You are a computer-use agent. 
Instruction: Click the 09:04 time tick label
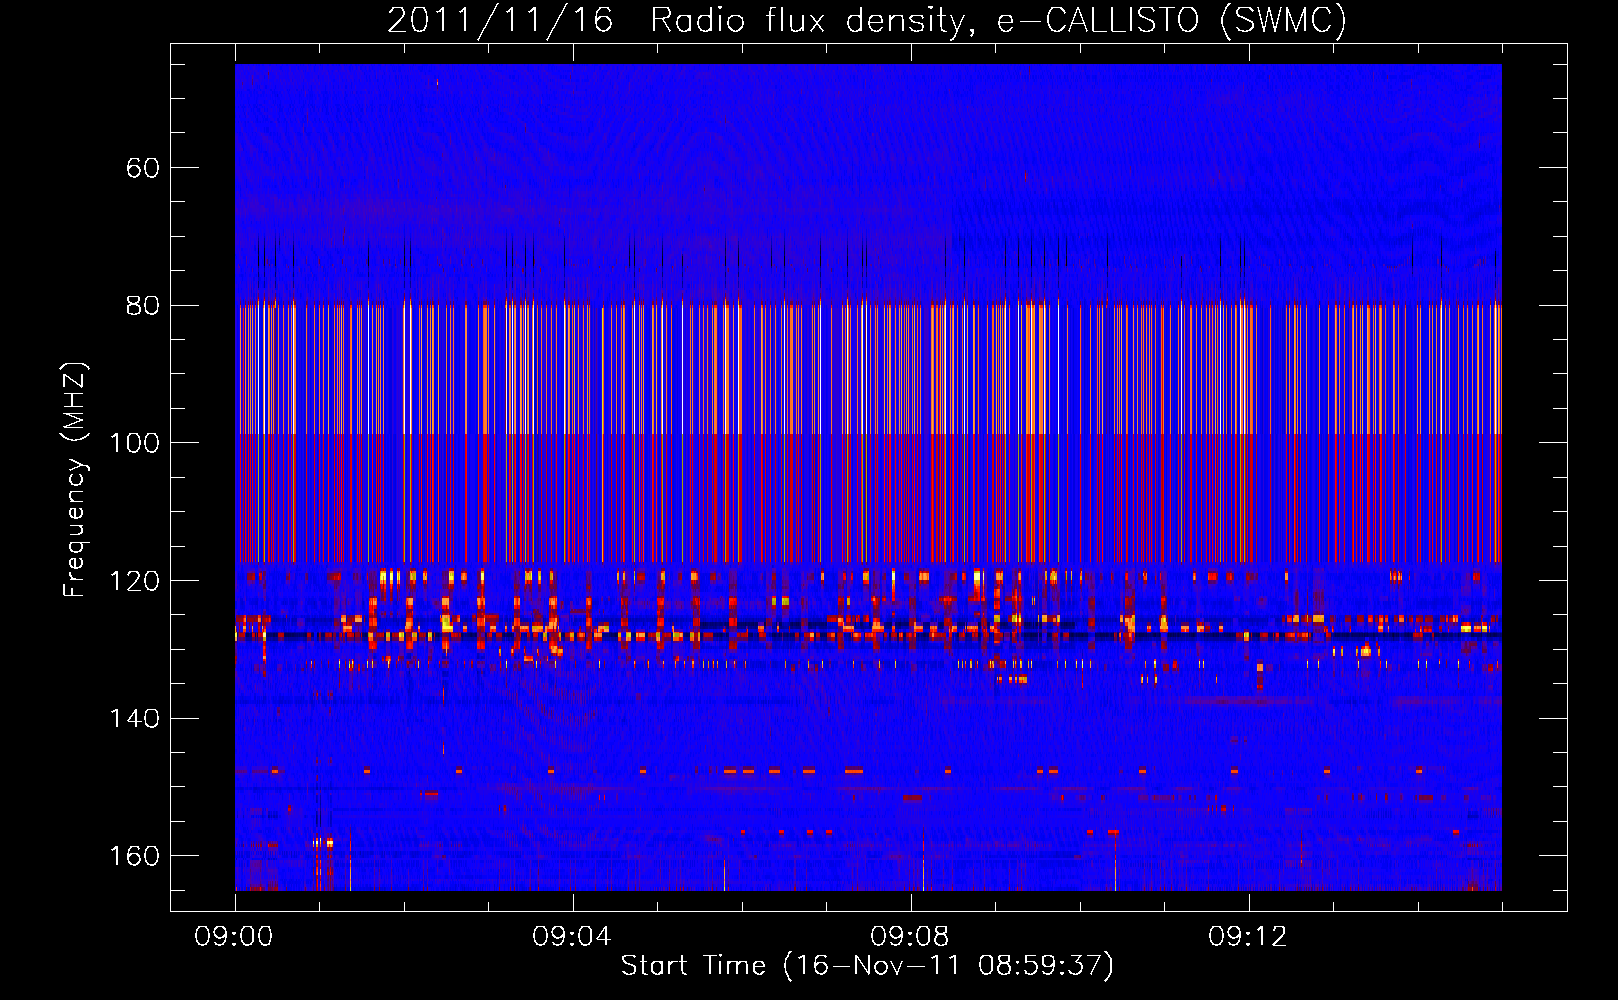572,937
